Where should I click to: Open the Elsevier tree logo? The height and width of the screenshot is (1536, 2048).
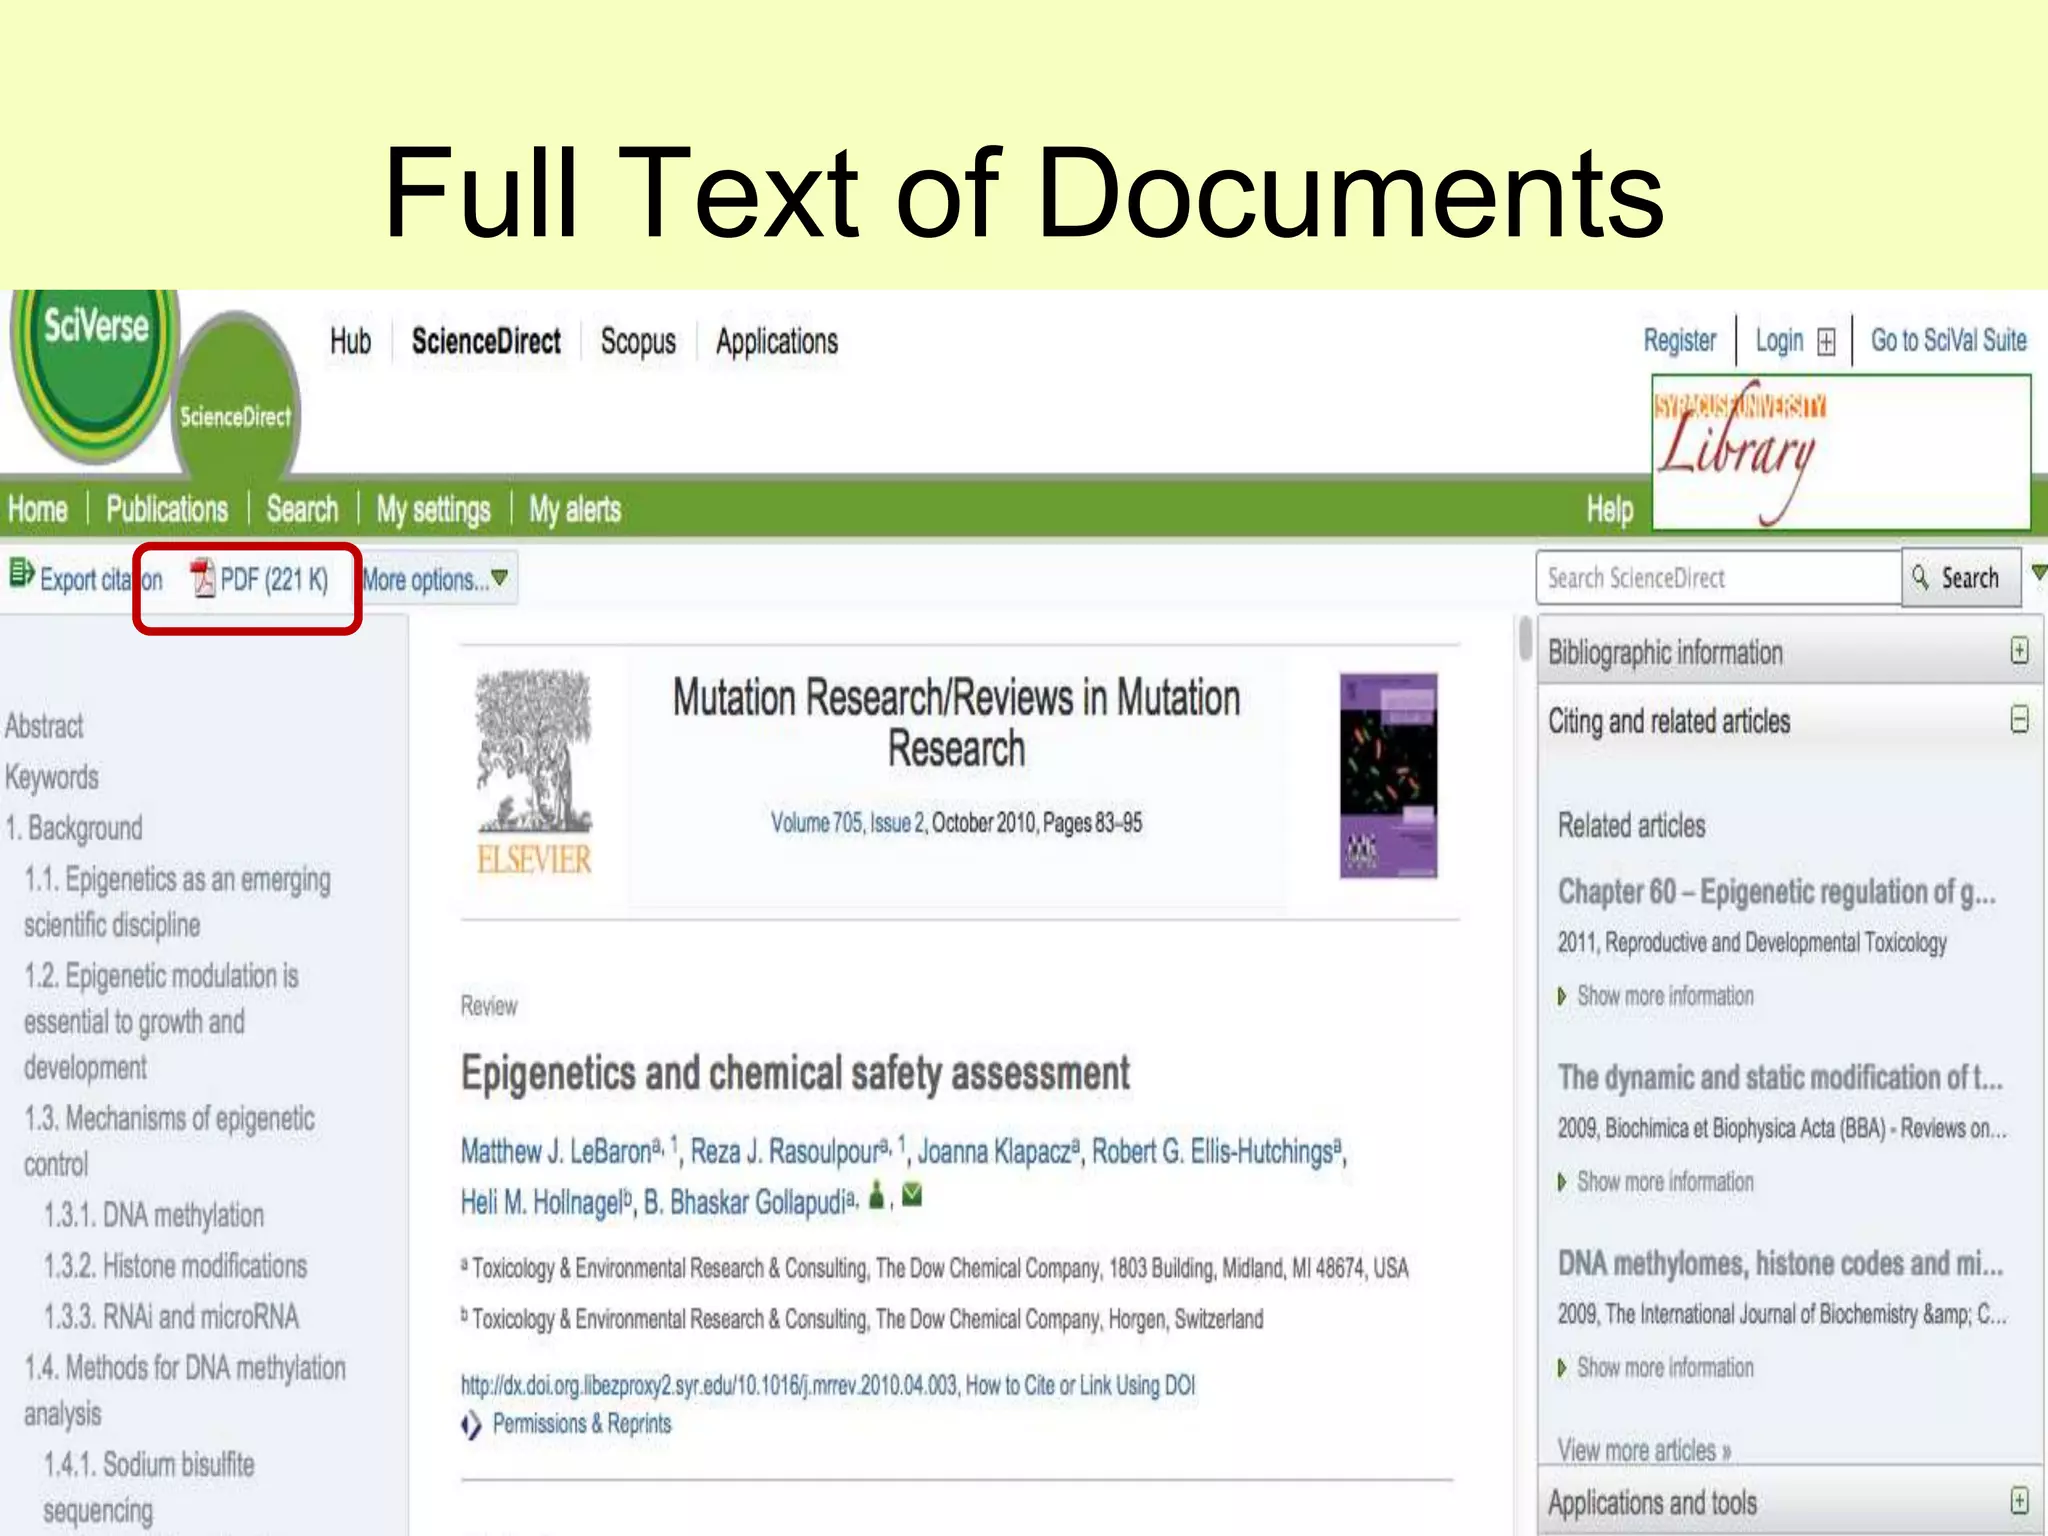coord(534,773)
